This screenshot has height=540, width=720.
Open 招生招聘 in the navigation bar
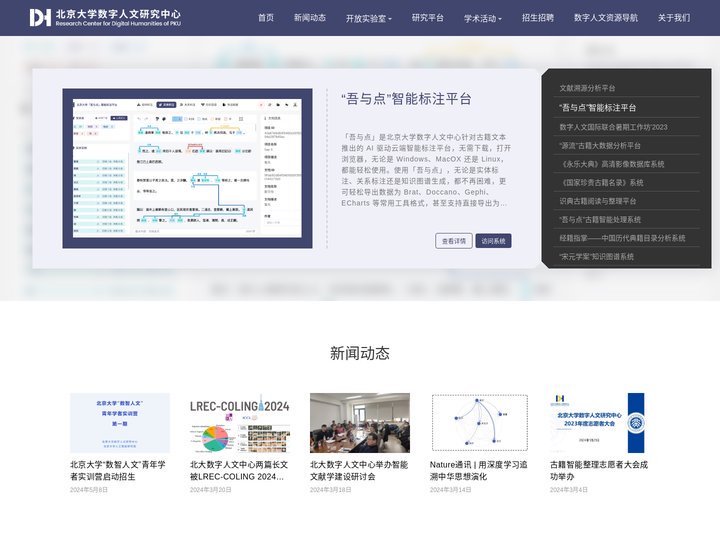click(x=538, y=18)
